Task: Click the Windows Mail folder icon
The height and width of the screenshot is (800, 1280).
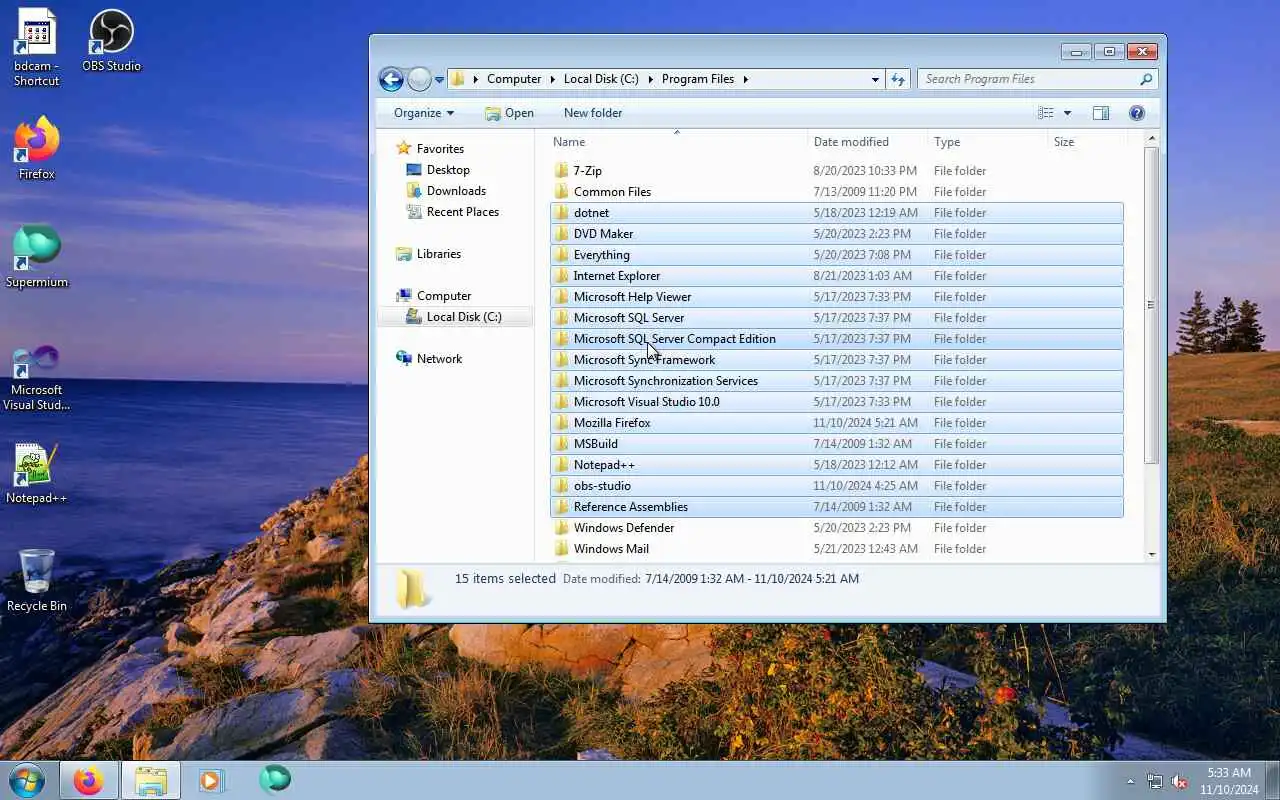Action: pos(561,548)
